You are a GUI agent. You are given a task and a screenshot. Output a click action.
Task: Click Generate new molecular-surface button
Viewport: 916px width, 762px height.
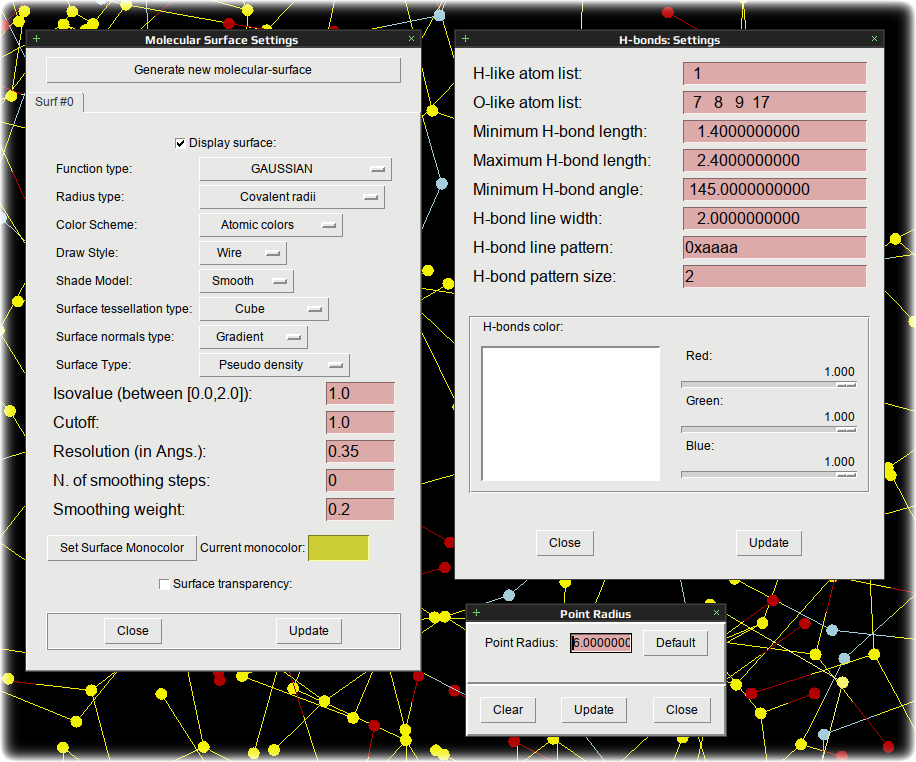click(223, 70)
